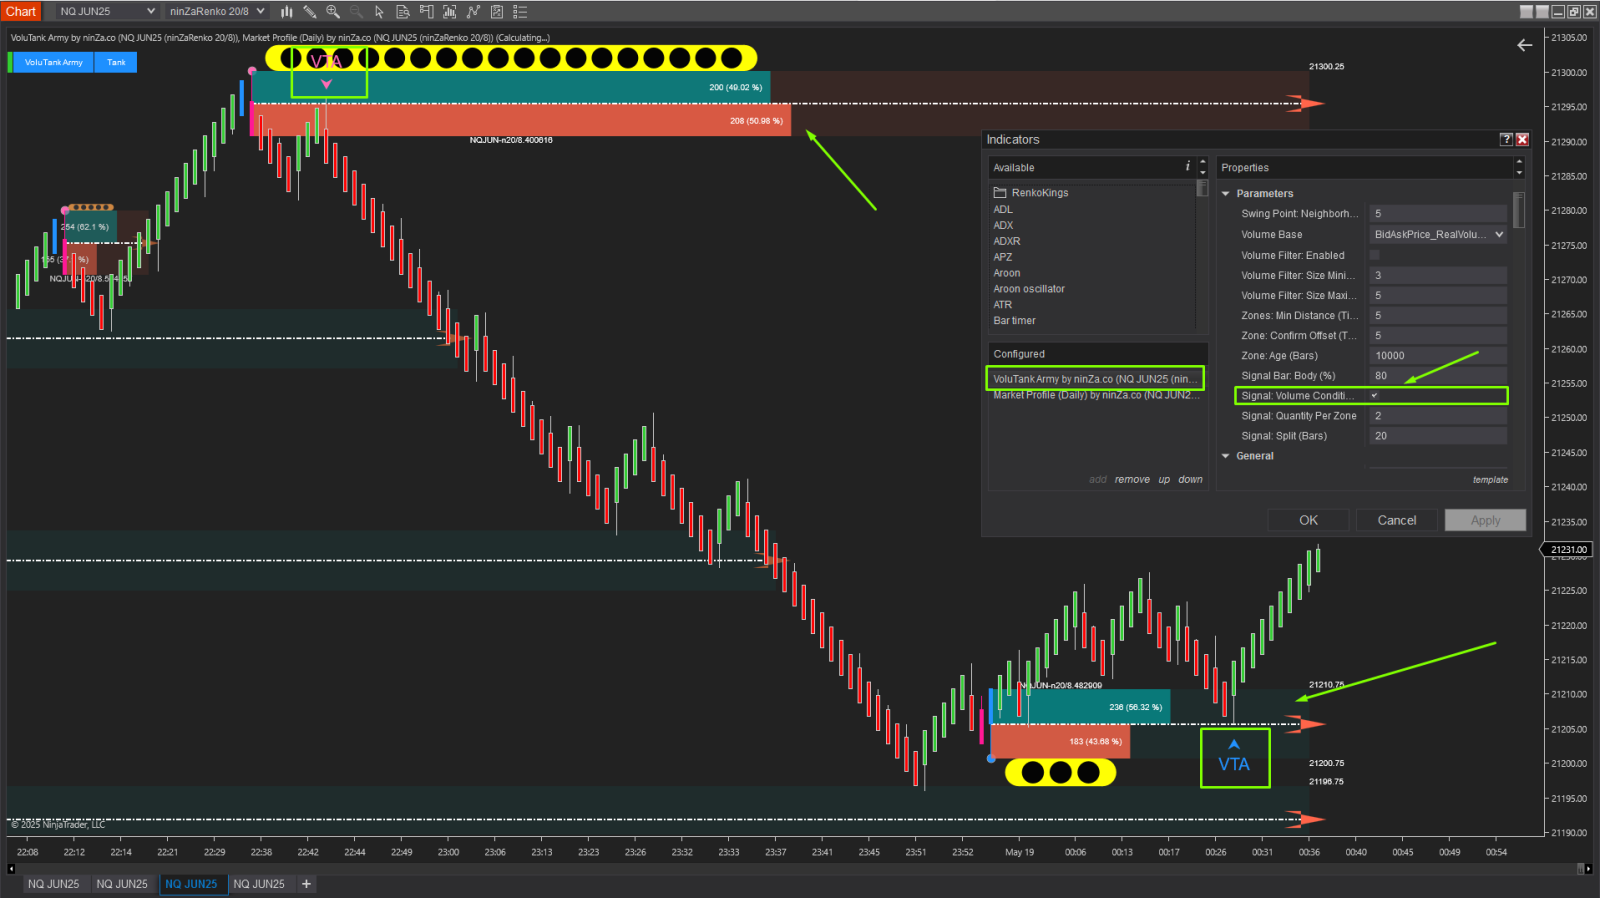Image resolution: width=1600 pixels, height=898 pixels.
Task: Click Signal: Quantity Per Zone field
Action: pos(1438,416)
